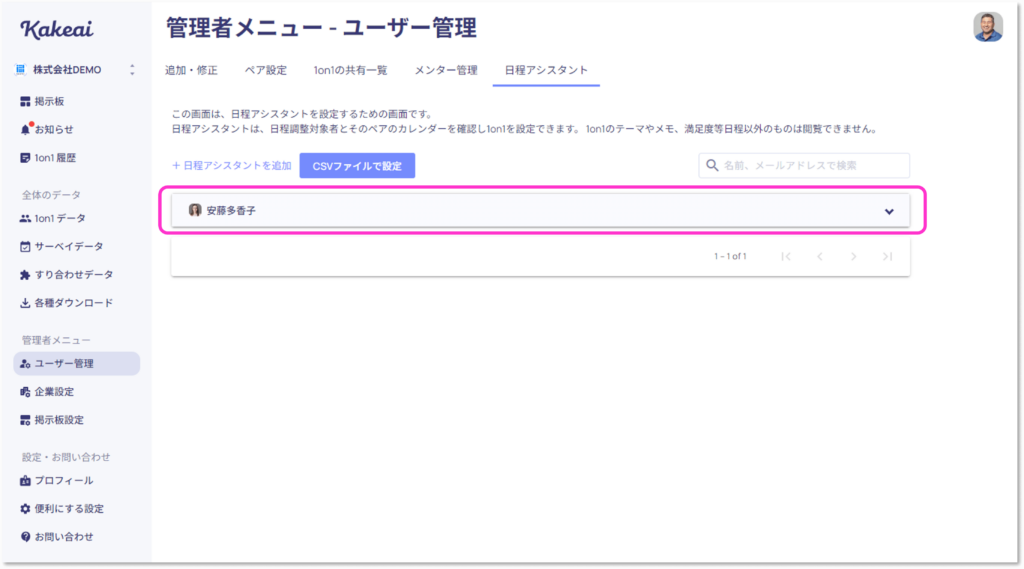This screenshot has width=1024, height=569.
Task: Jump to last page of pagination
Action: click(x=887, y=256)
